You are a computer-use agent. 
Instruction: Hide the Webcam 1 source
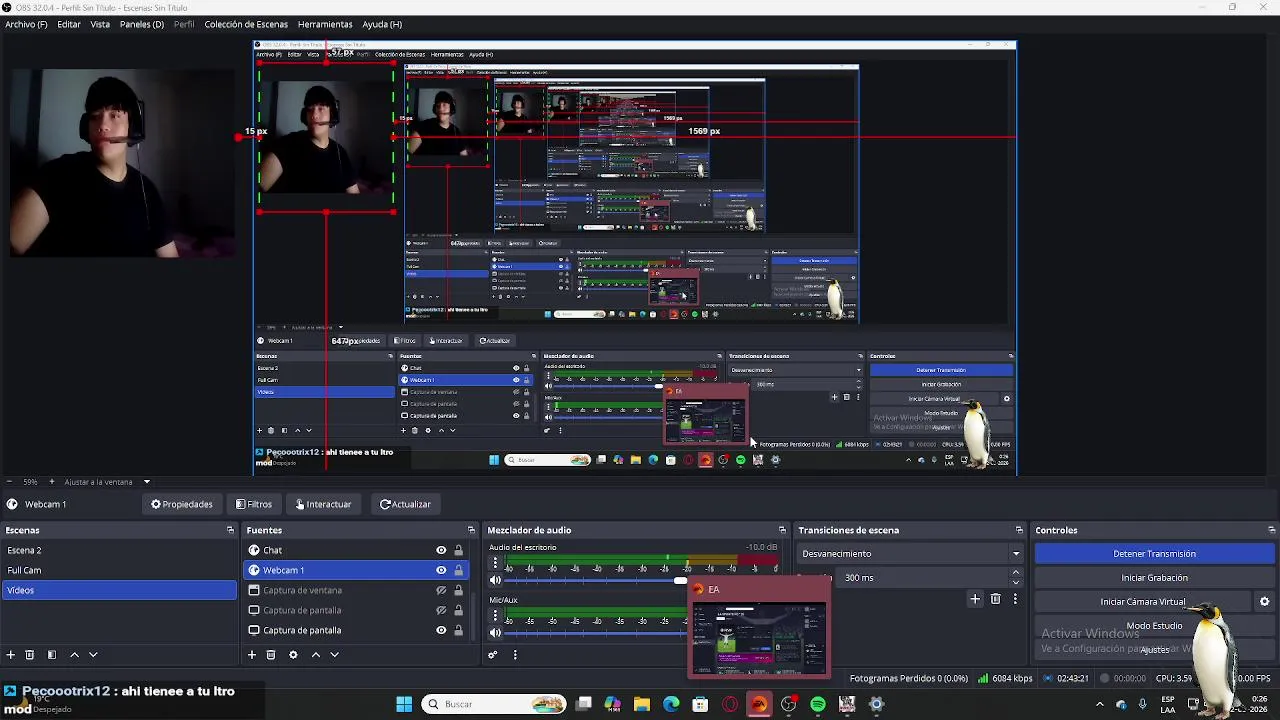click(x=441, y=570)
